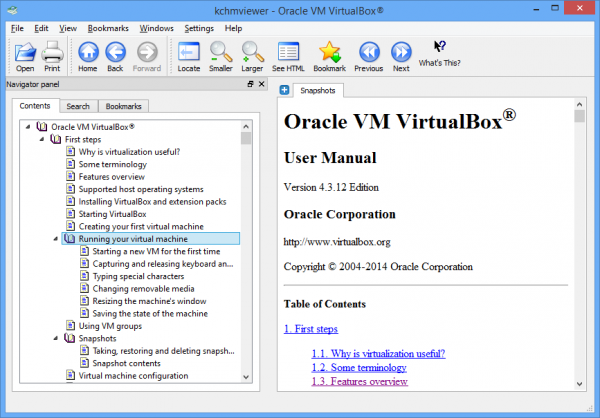
Task: Add a Bookmark with the star icon
Action: (329, 57)
